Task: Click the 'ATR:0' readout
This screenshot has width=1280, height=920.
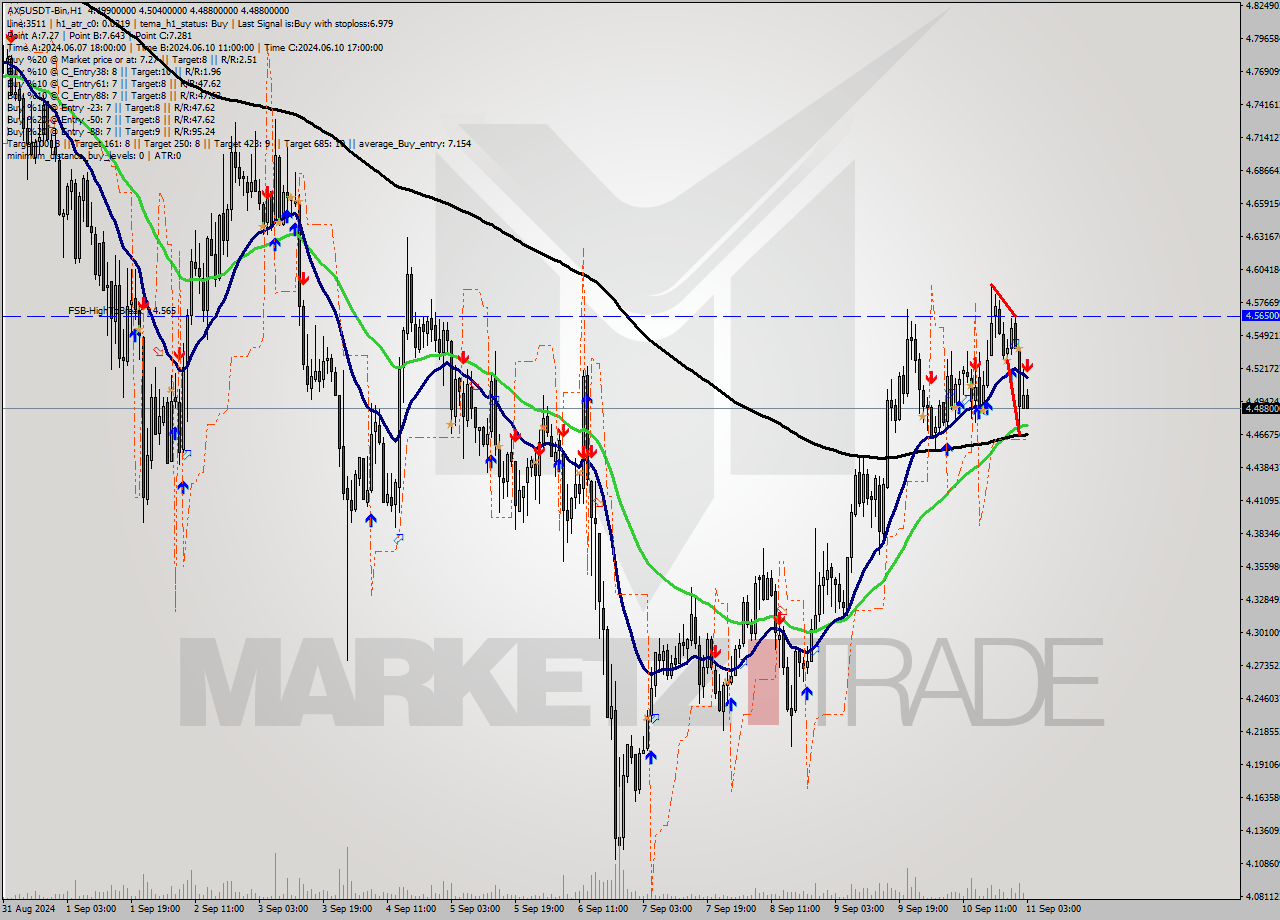Action: [167, 155]
